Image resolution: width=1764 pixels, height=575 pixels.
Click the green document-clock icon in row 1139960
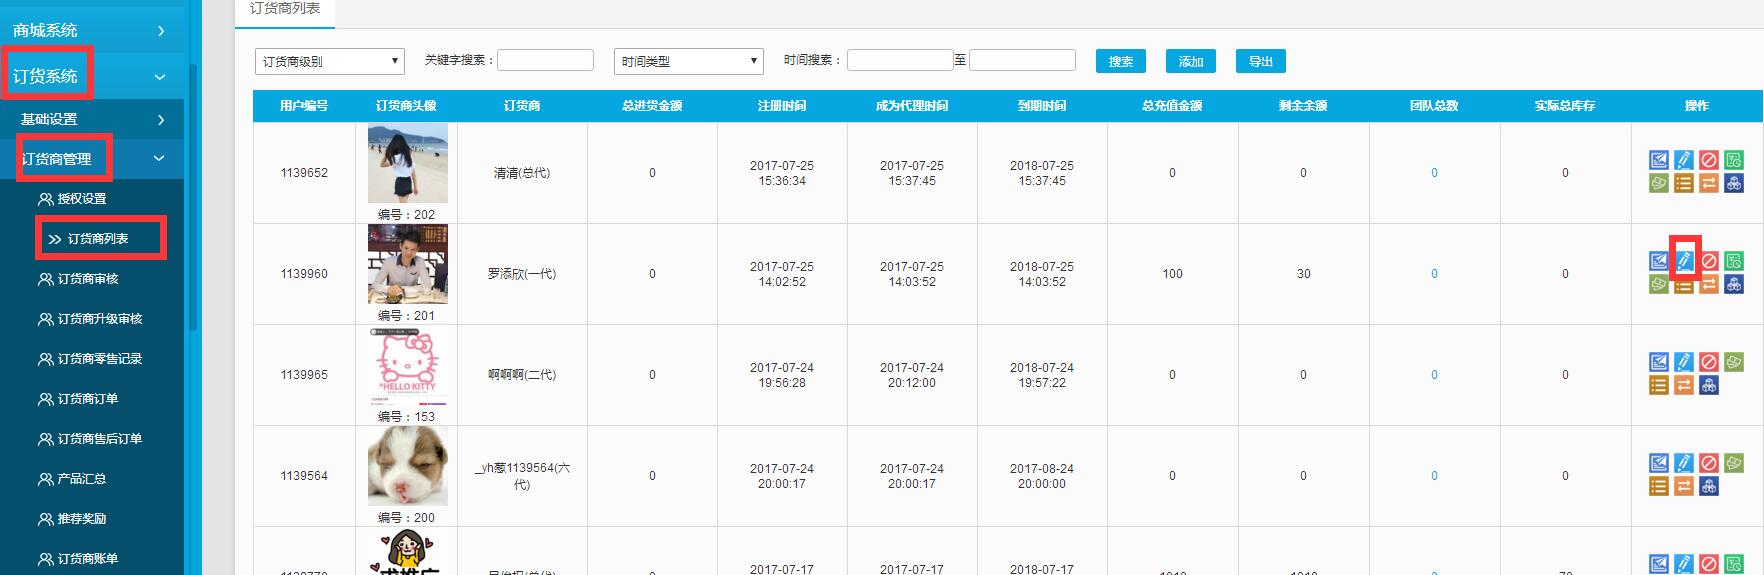1734,261
